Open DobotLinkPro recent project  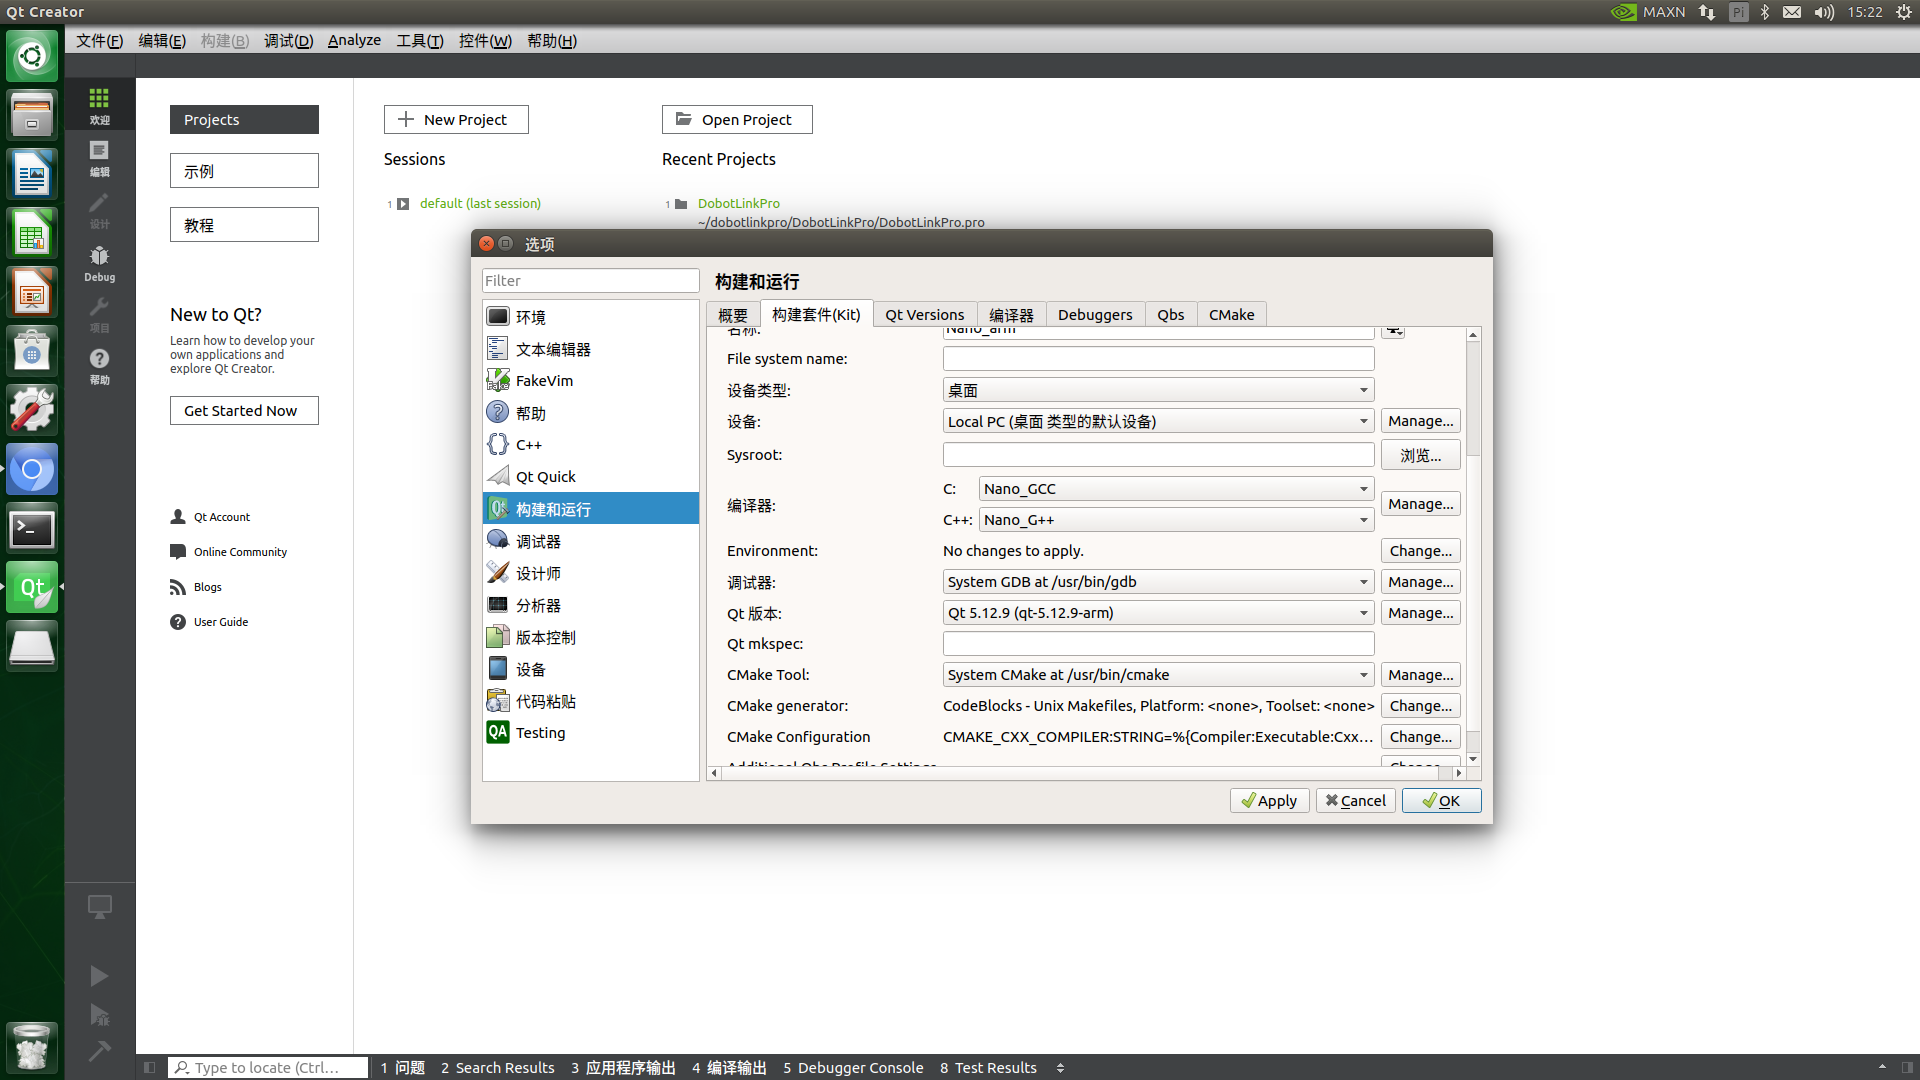[738, 203]
